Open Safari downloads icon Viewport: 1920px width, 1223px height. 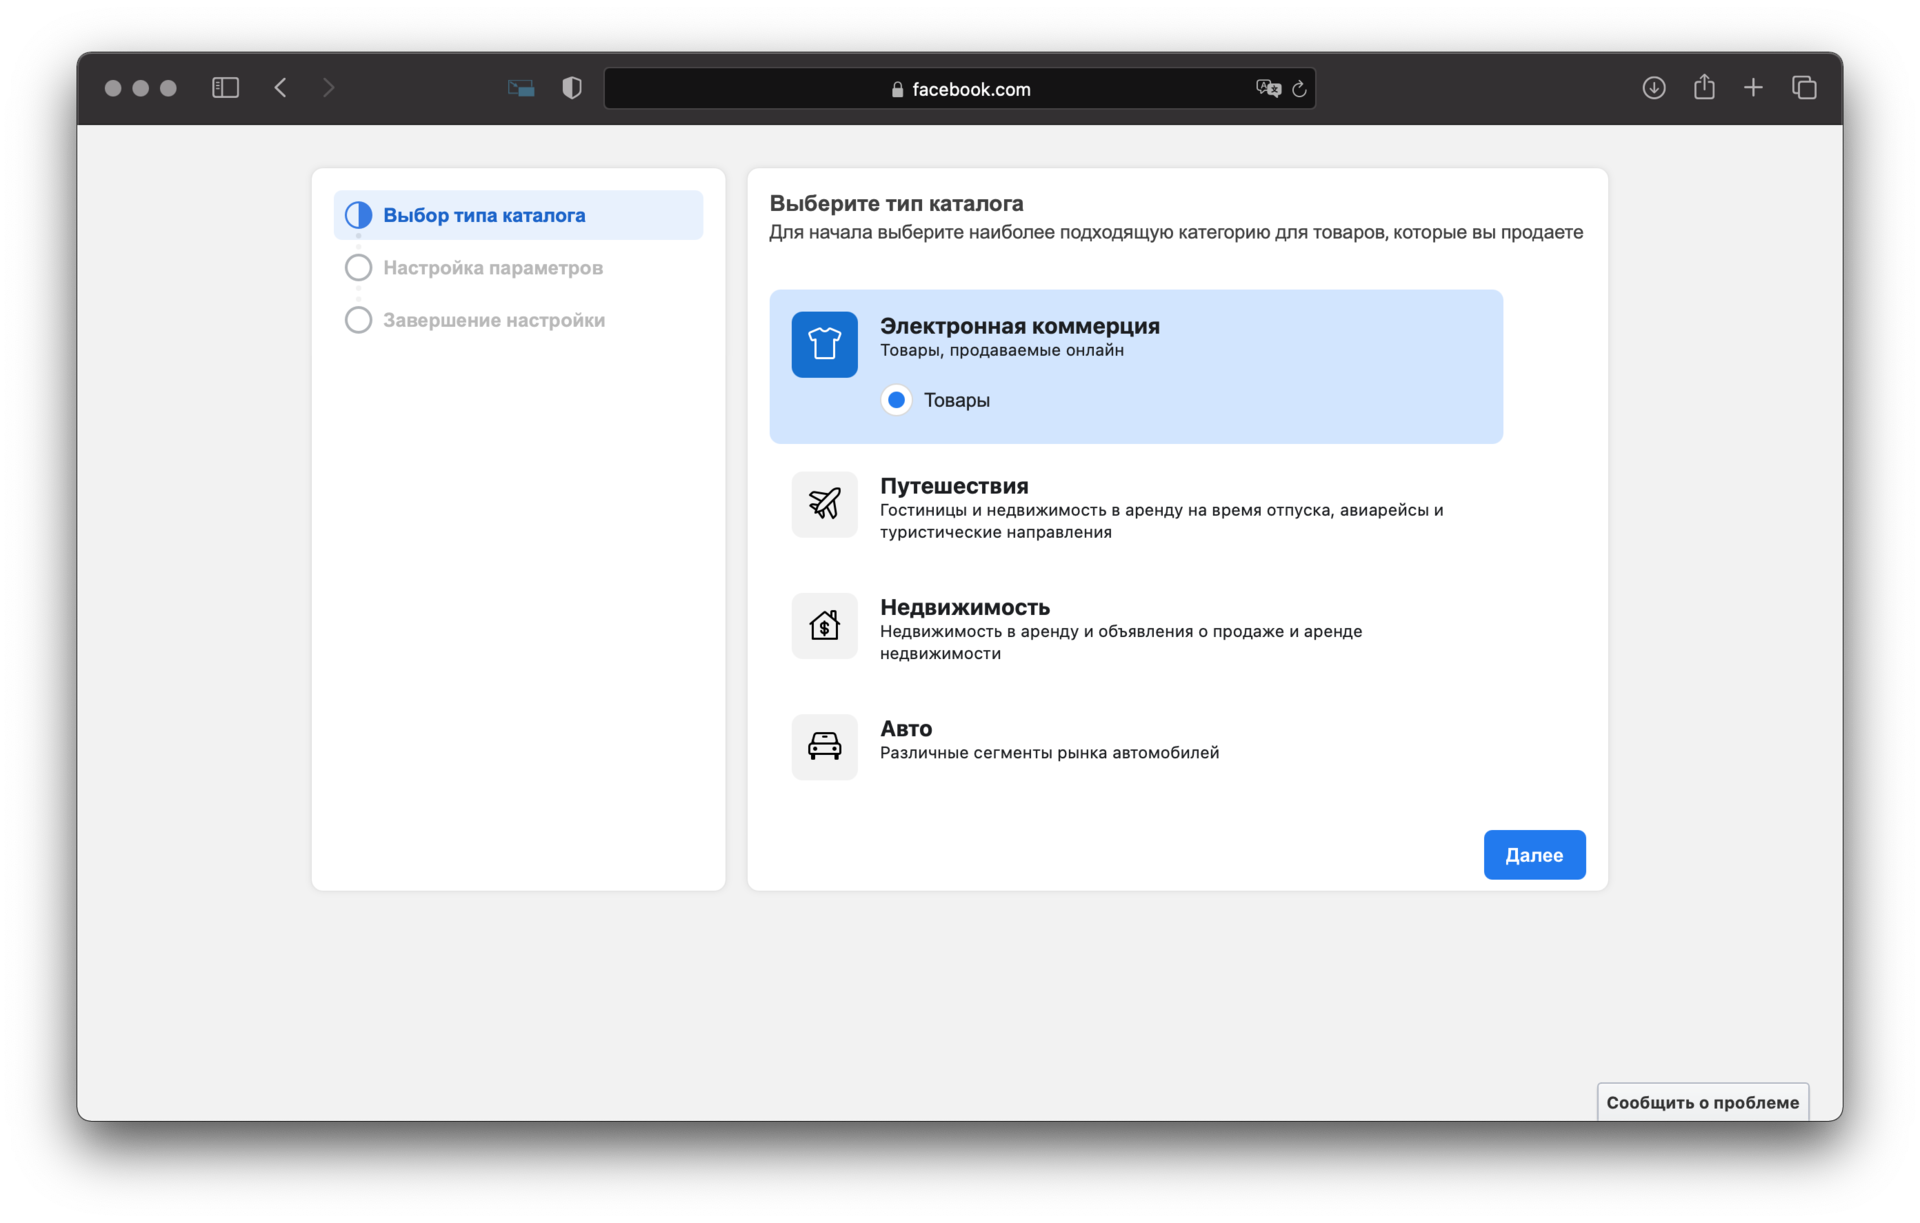coord(1654,88)
